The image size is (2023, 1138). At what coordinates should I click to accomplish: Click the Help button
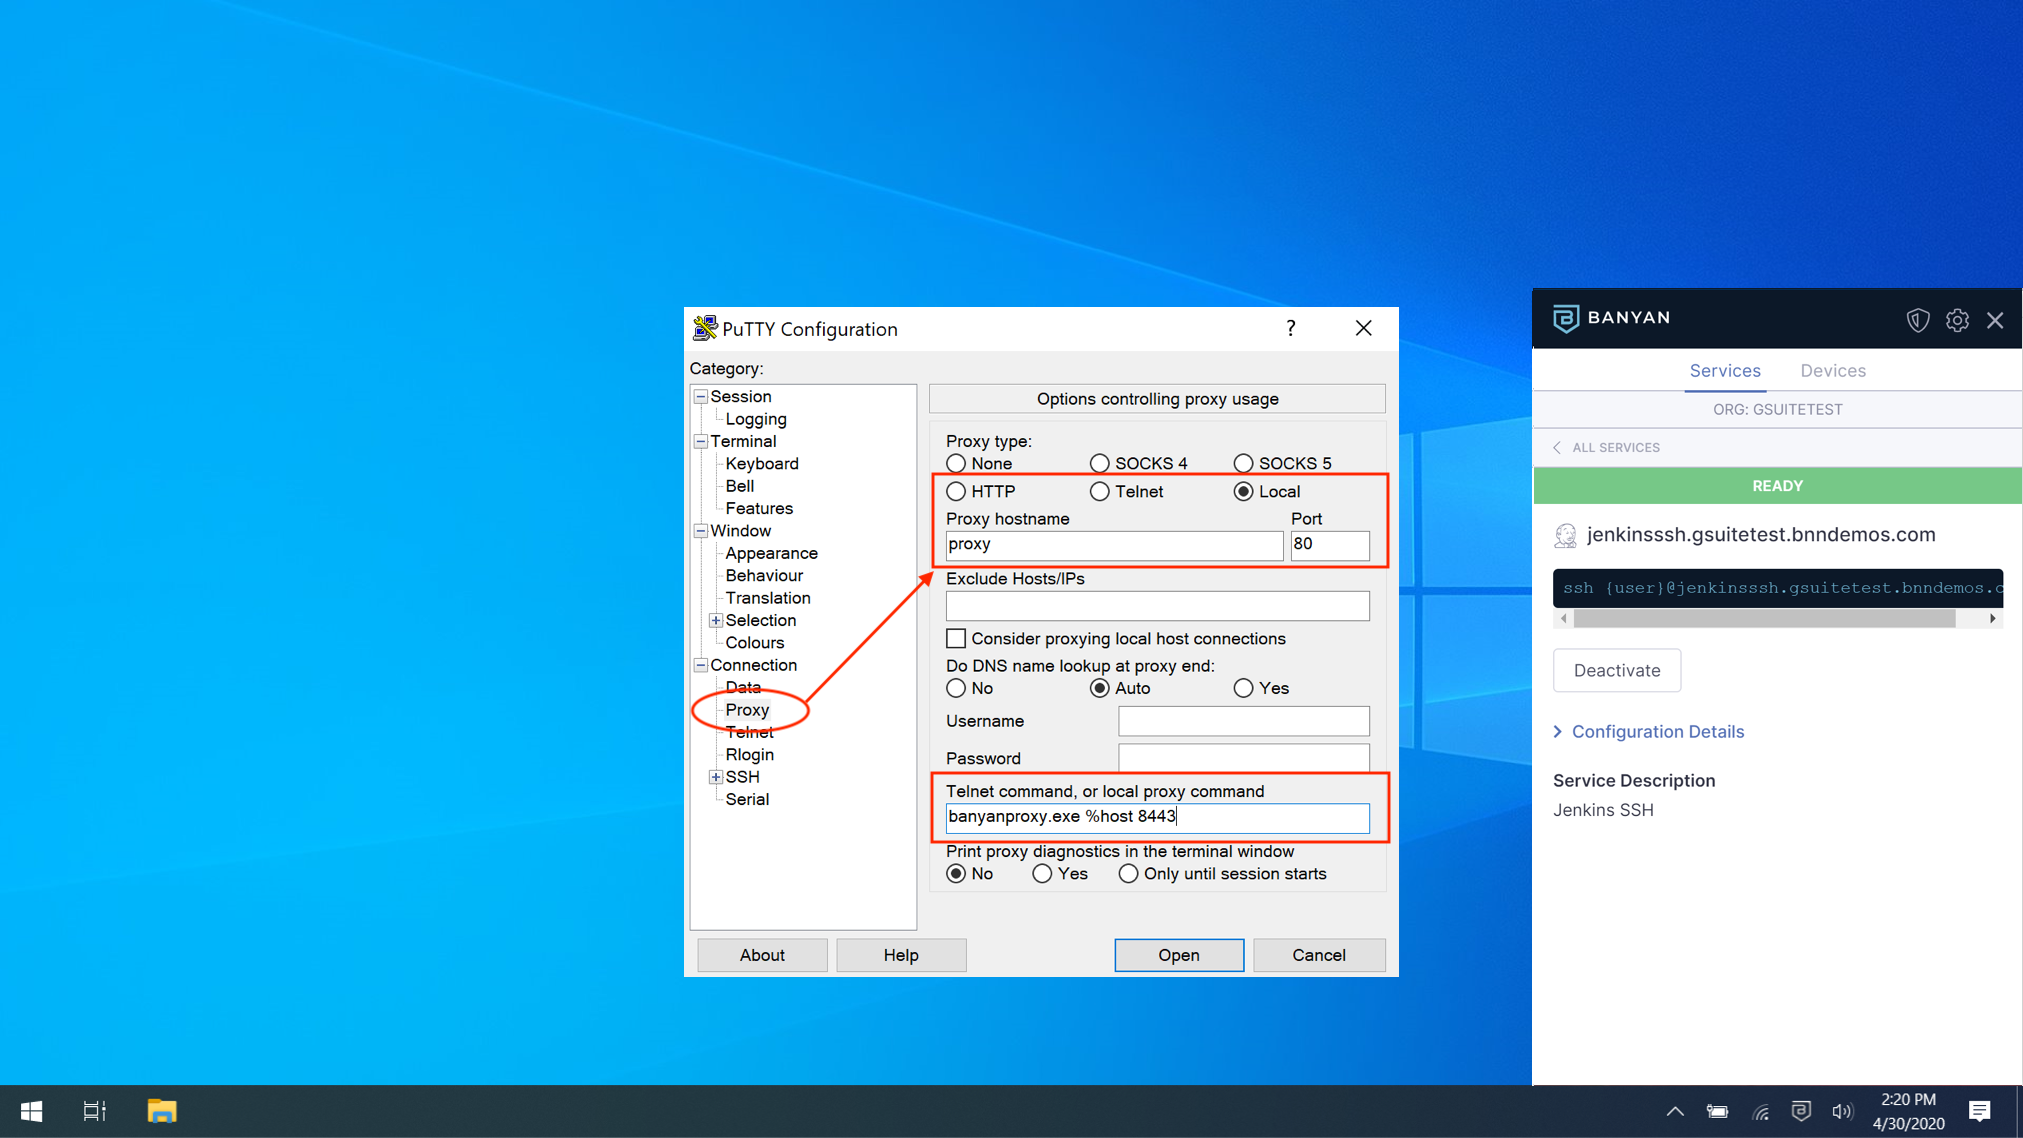(x=901, y=955)
